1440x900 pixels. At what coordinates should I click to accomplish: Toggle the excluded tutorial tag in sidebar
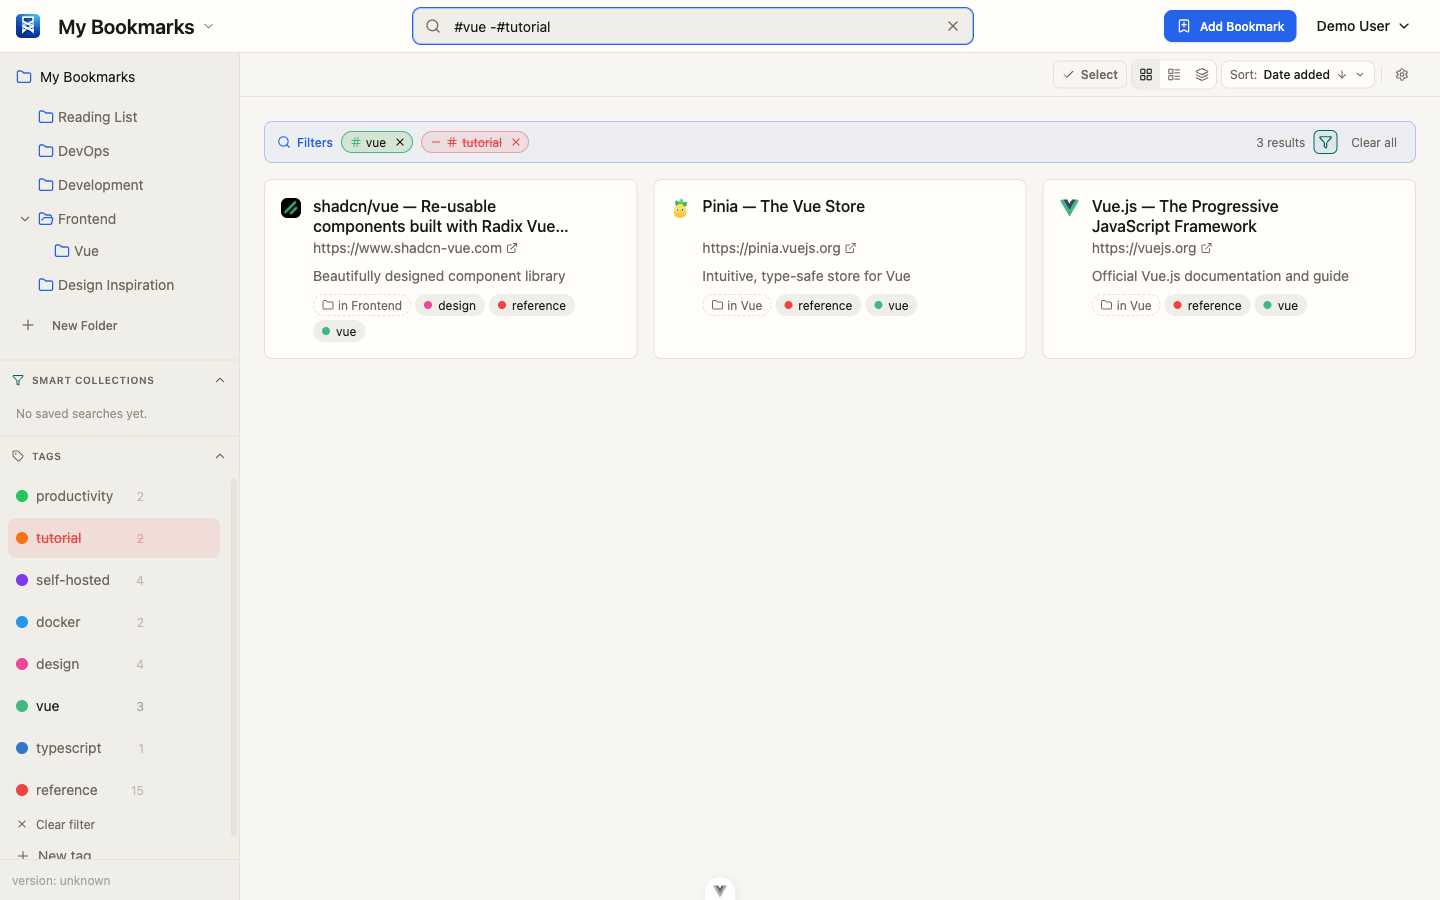pos(114,538)
